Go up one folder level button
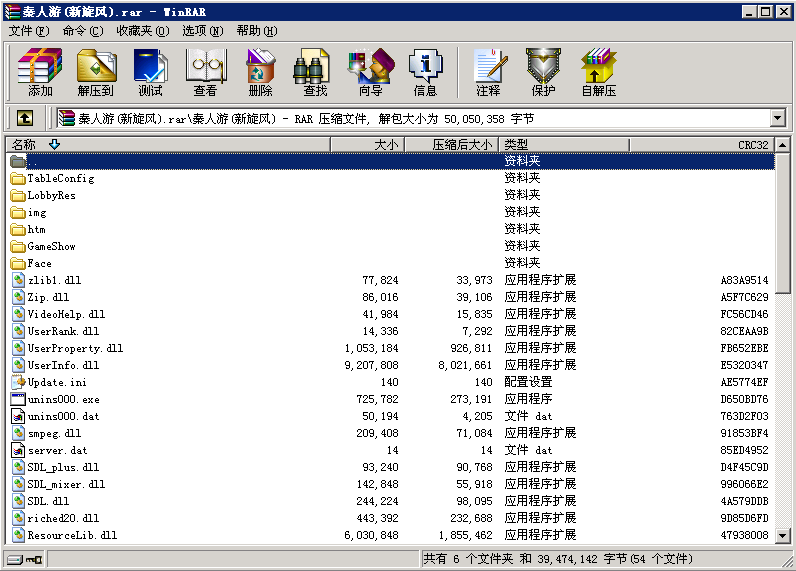Image resolution: width=796 pixels, height=571 pixels. [x=25, y=118]
